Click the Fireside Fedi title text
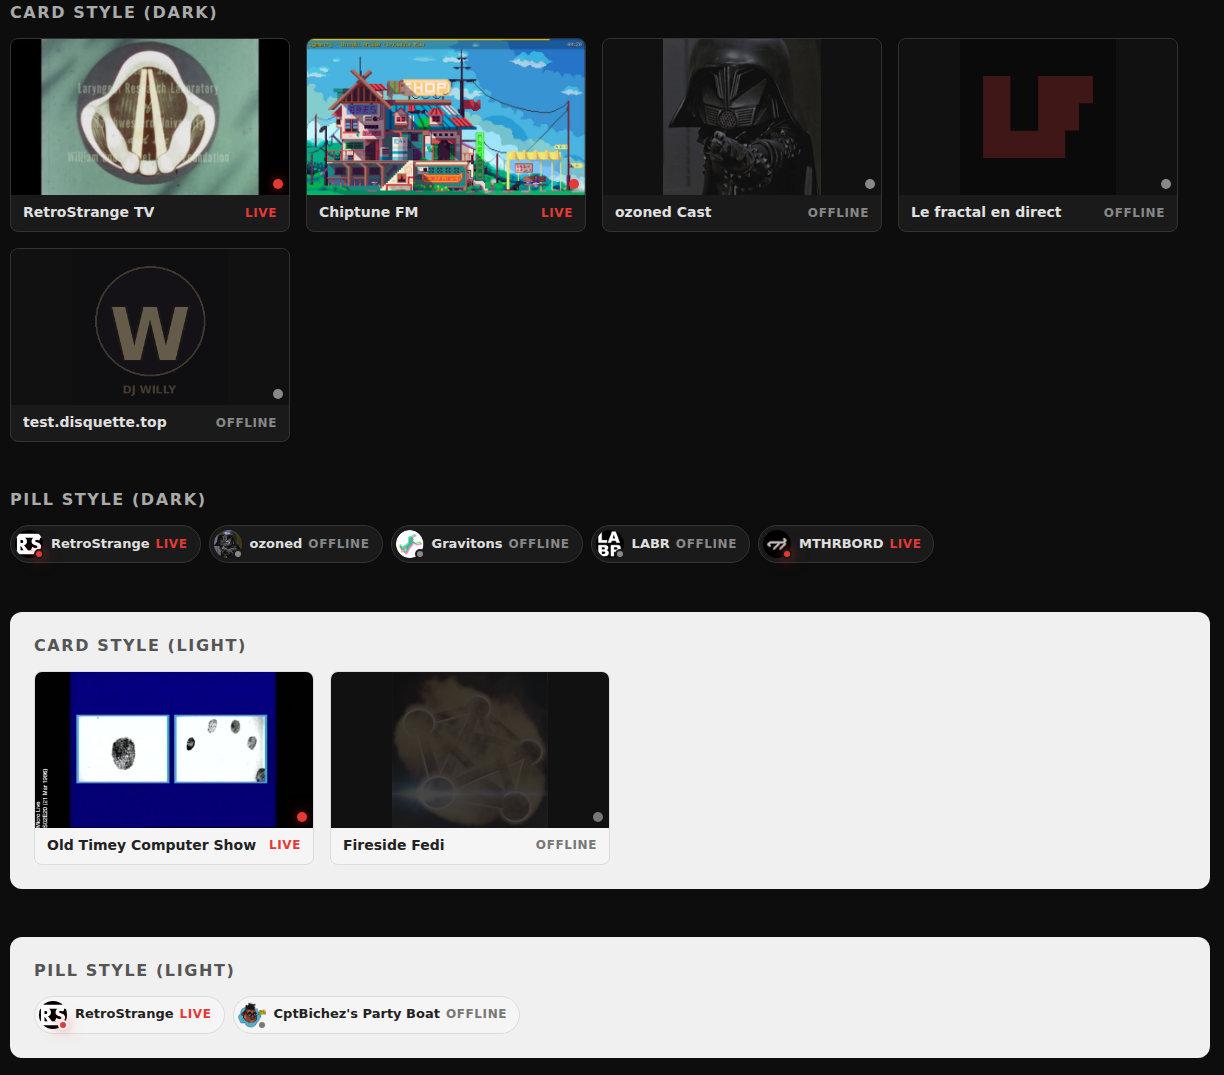 [x=393, y=845]
